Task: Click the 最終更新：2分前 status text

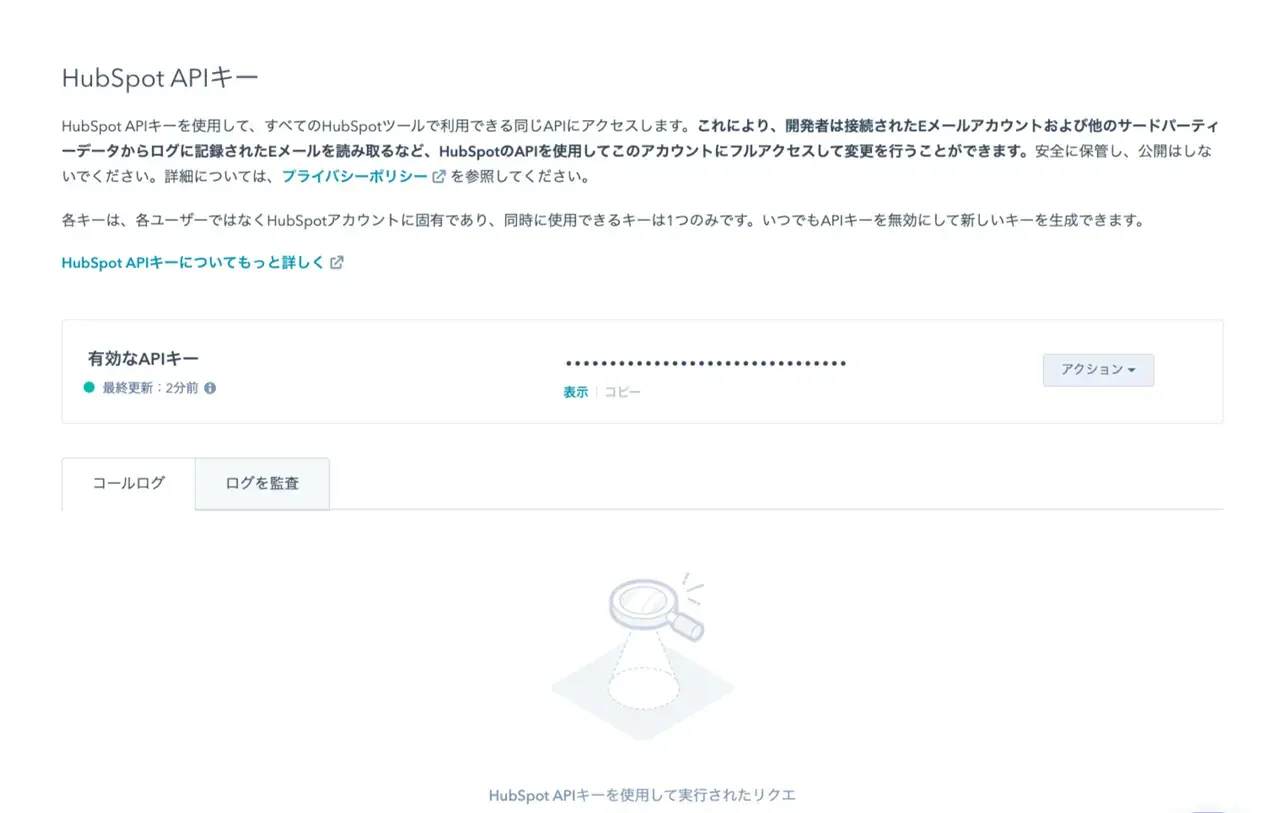Action: (x=150, y=388)
